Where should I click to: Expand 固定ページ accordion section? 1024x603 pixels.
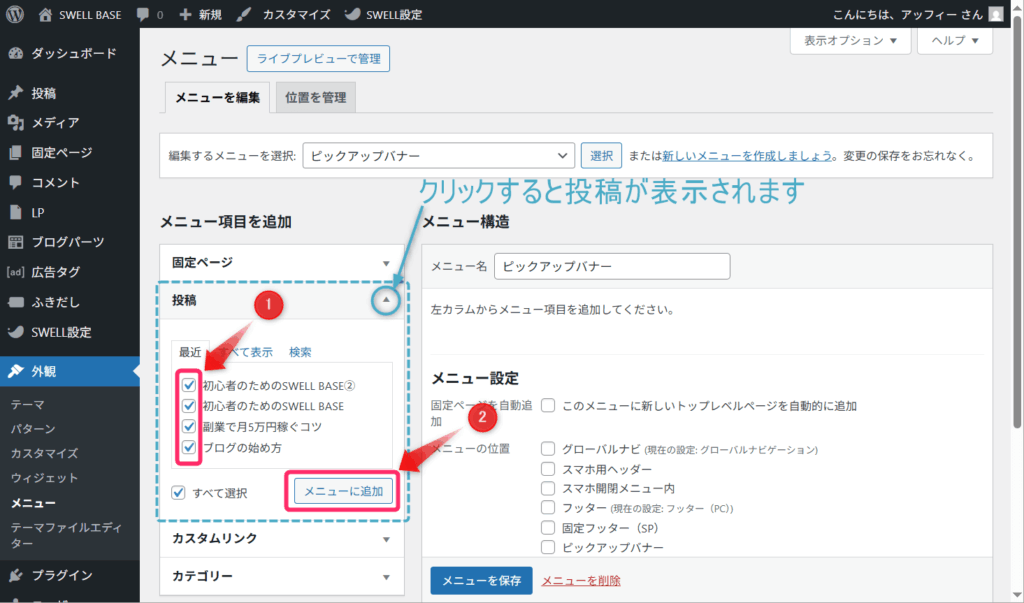coord(282,263)
